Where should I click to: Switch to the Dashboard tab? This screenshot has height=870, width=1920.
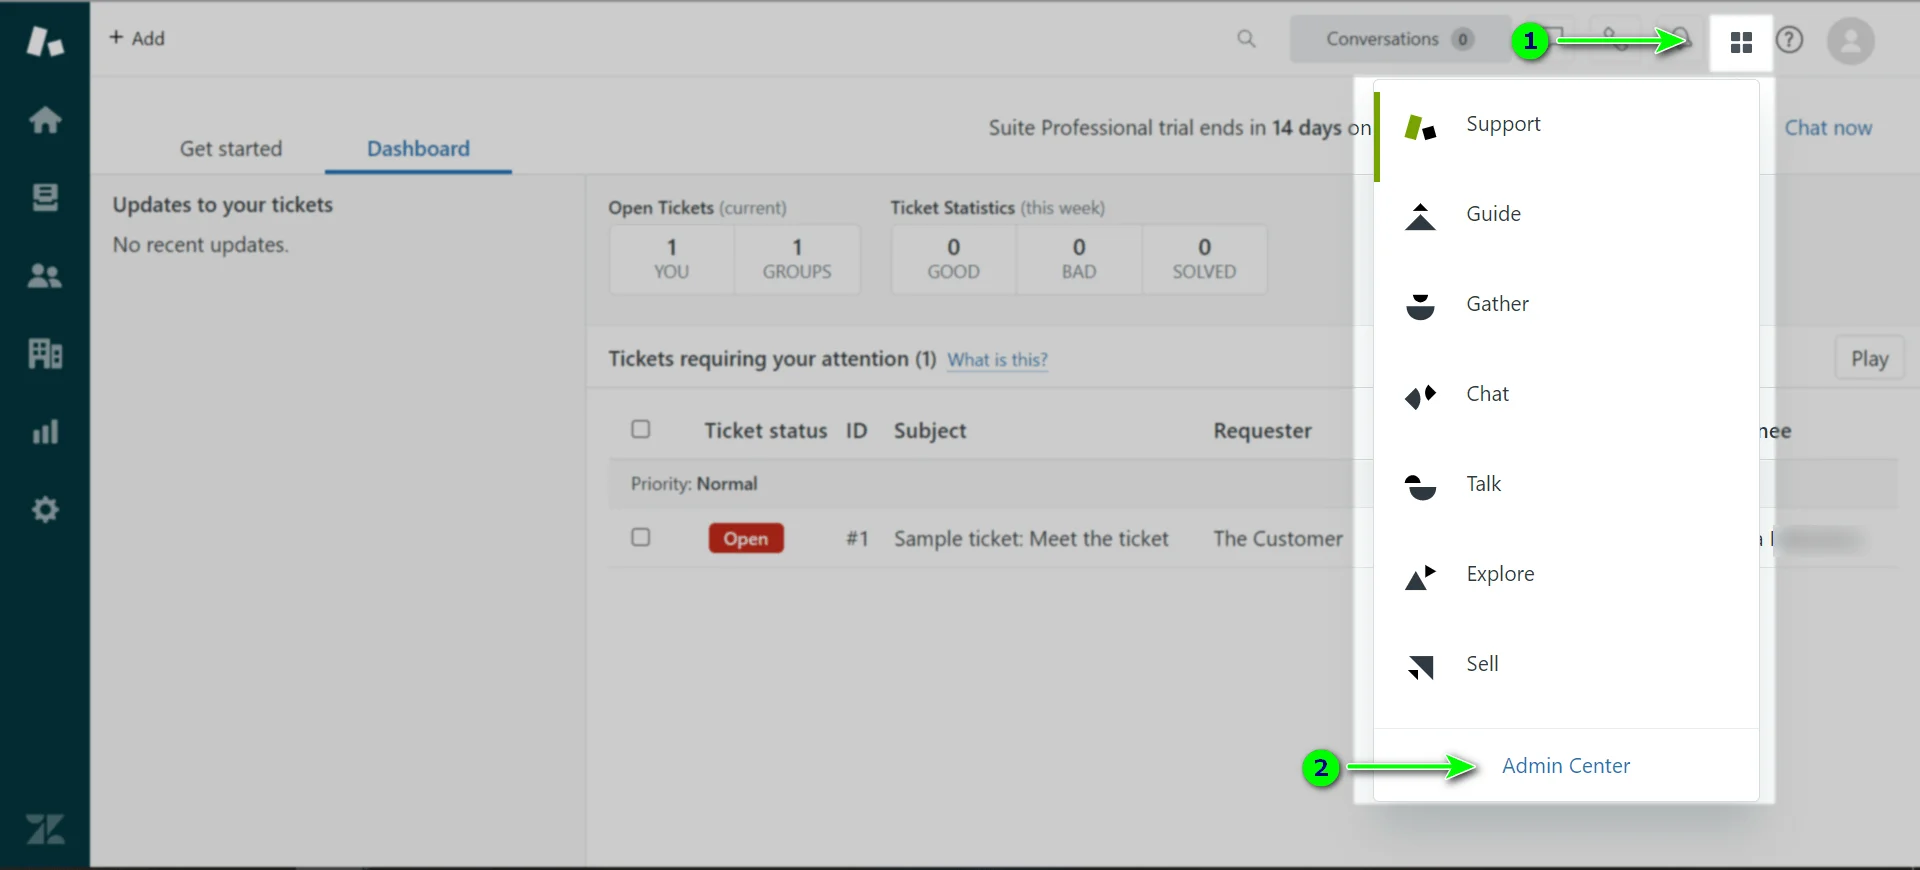point(418,149)
